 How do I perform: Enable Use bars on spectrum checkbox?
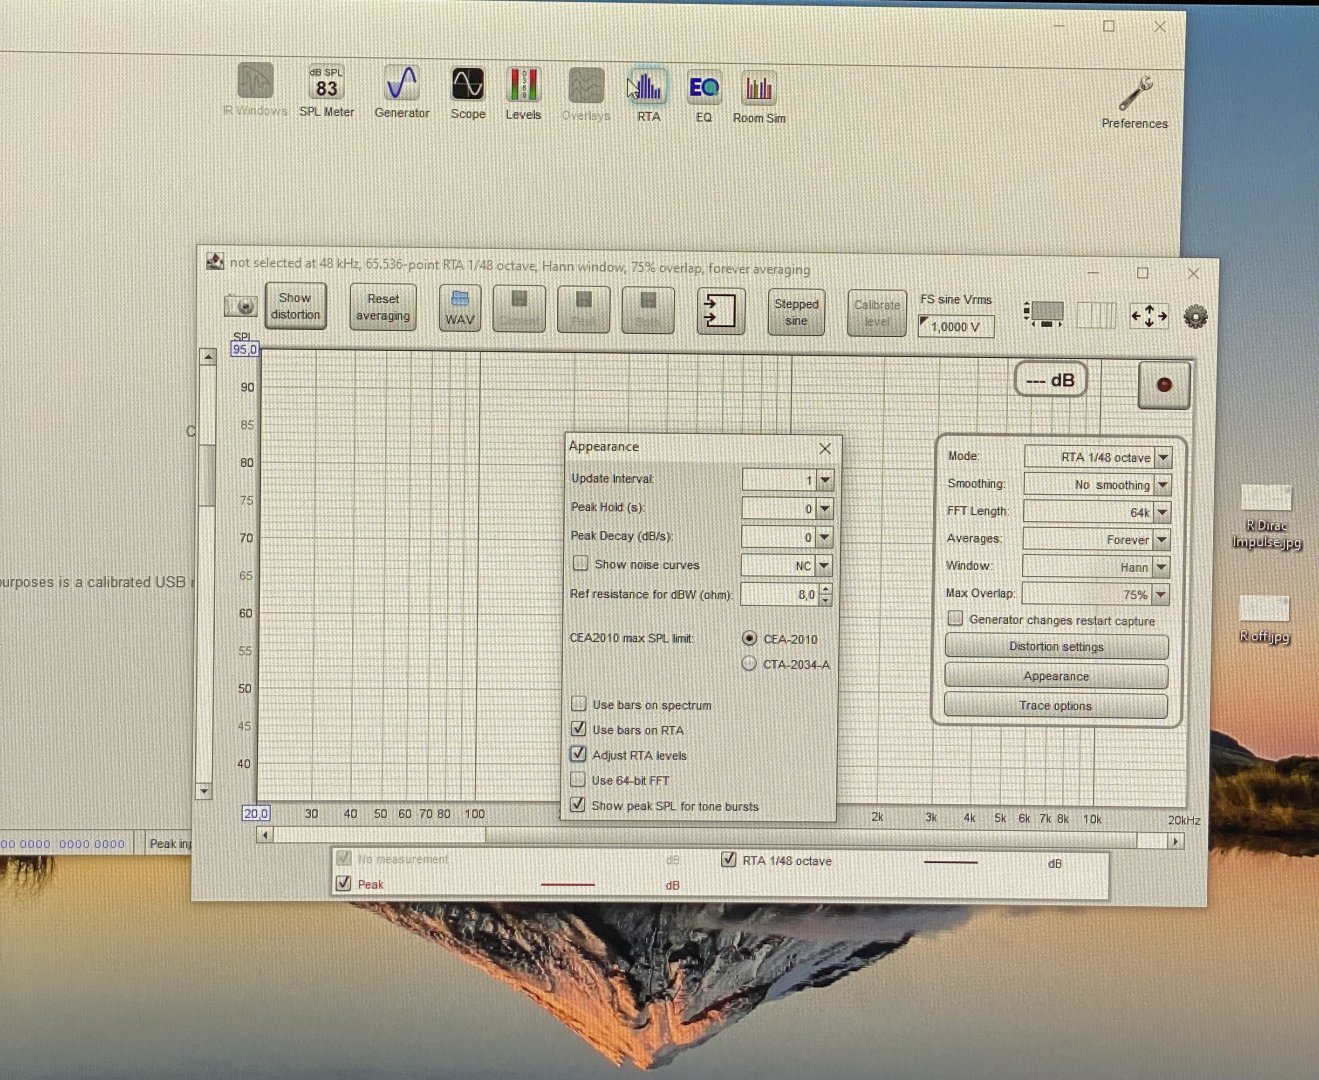coord(578,704)
